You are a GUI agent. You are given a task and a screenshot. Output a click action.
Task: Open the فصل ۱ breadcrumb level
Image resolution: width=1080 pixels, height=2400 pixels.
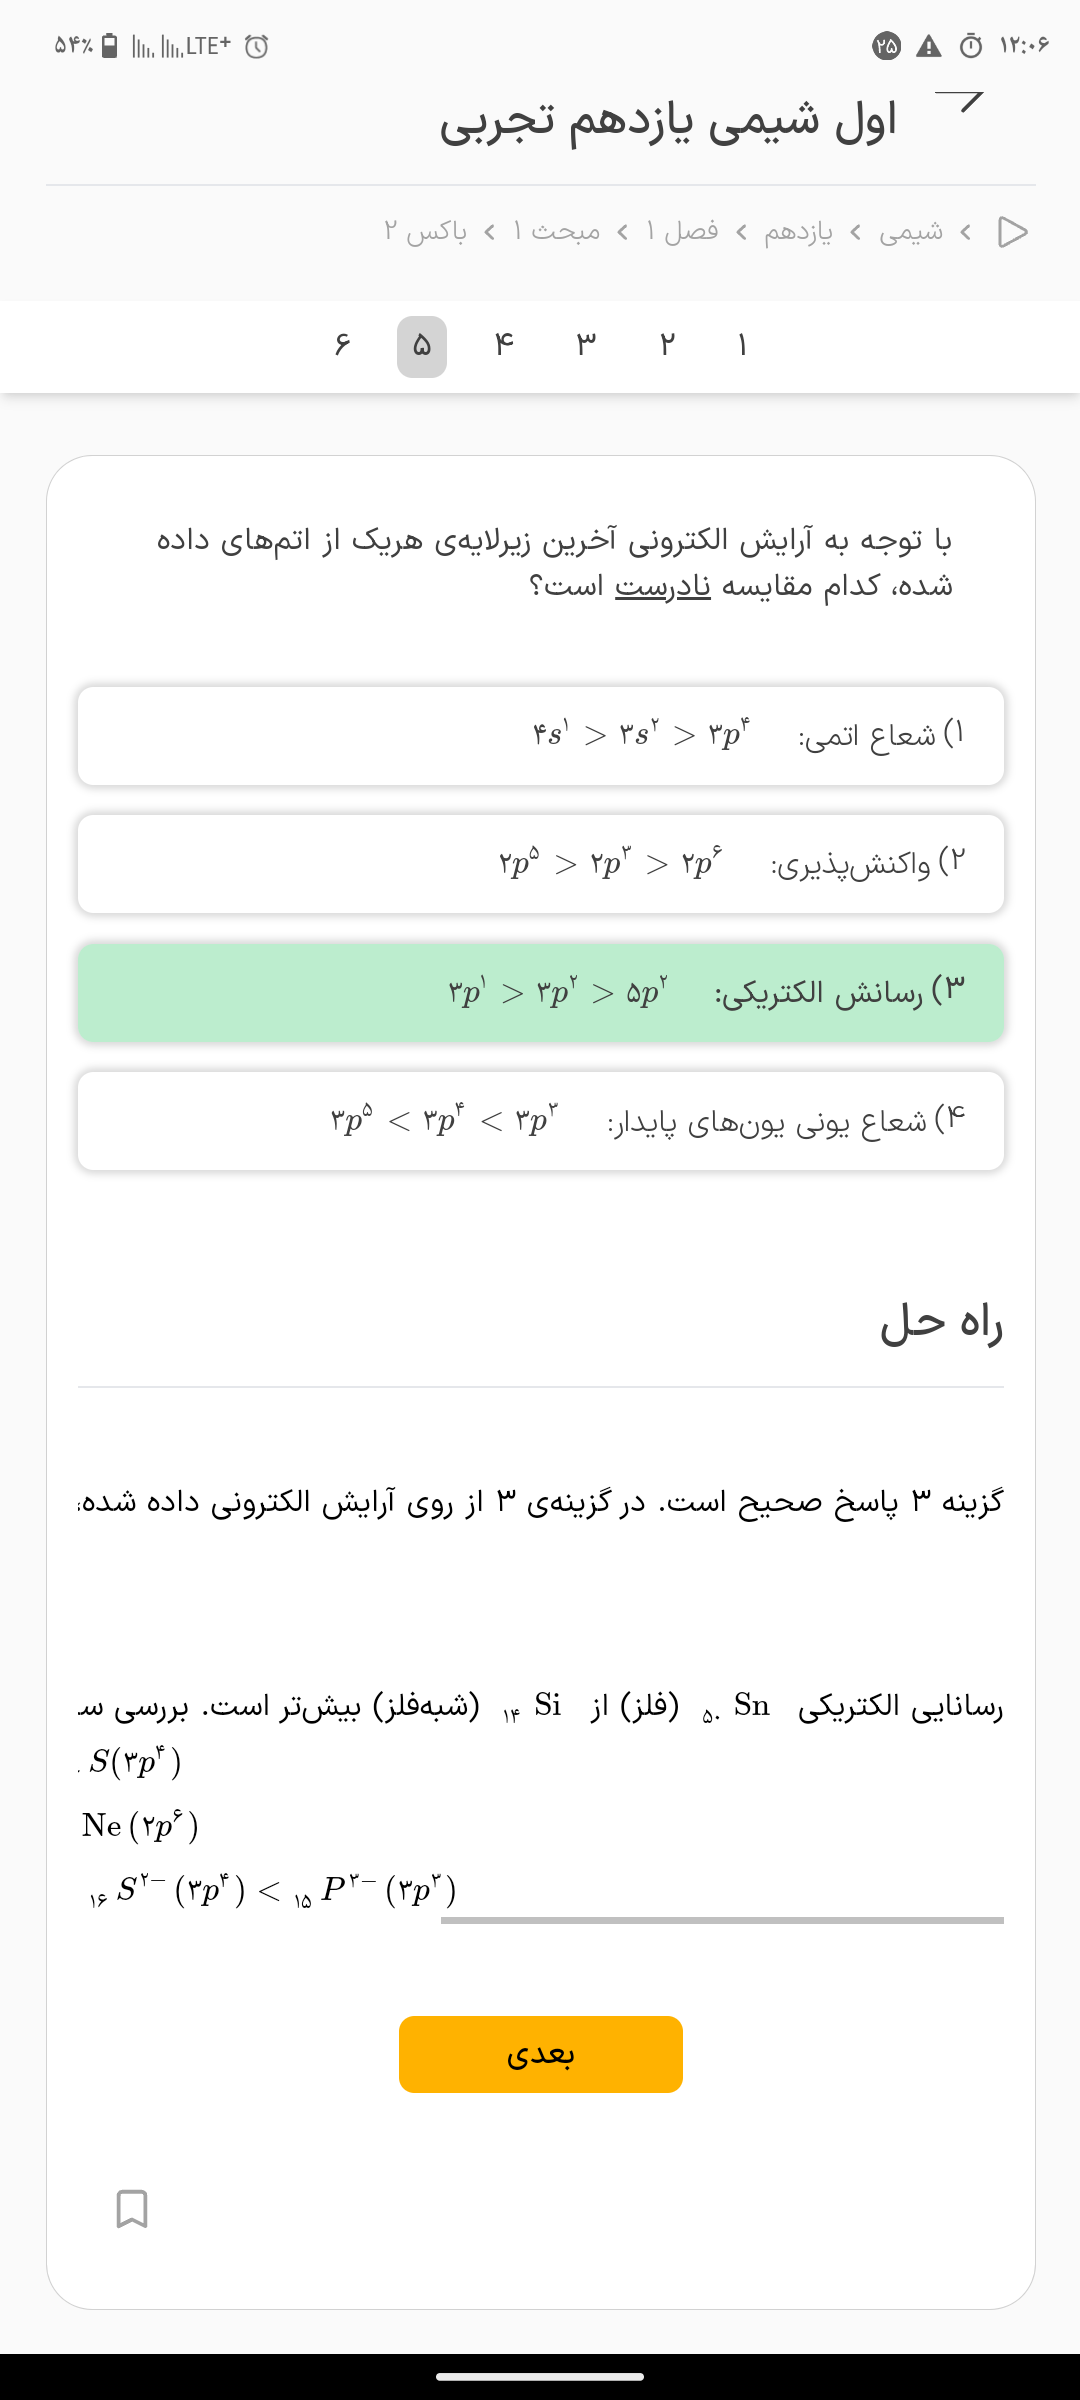pos(682,232)
